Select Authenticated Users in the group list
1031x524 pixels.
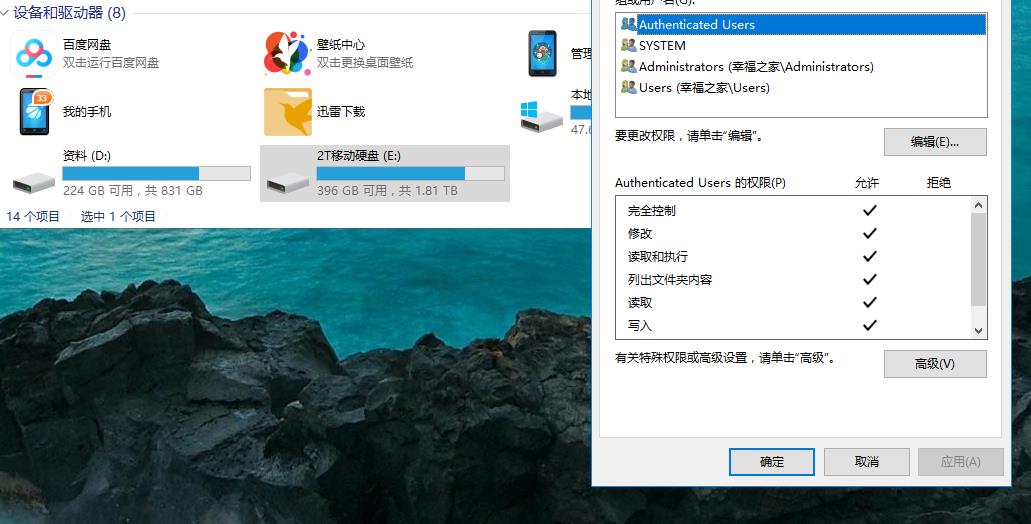tap(697, 24)
